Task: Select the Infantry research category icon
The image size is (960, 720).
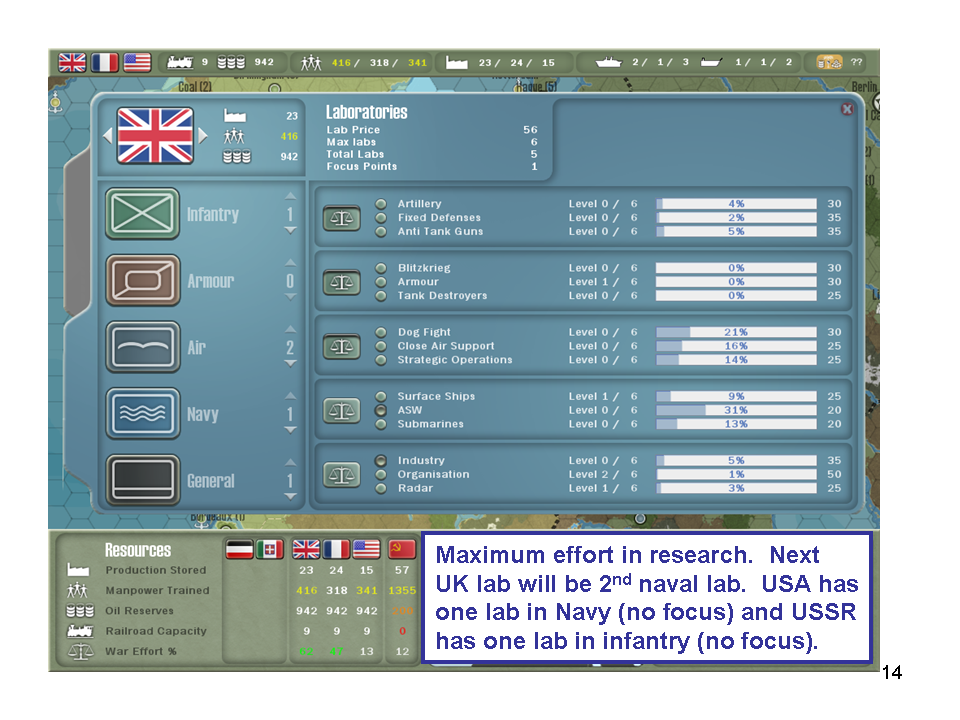Action: [x=142, y=214]
